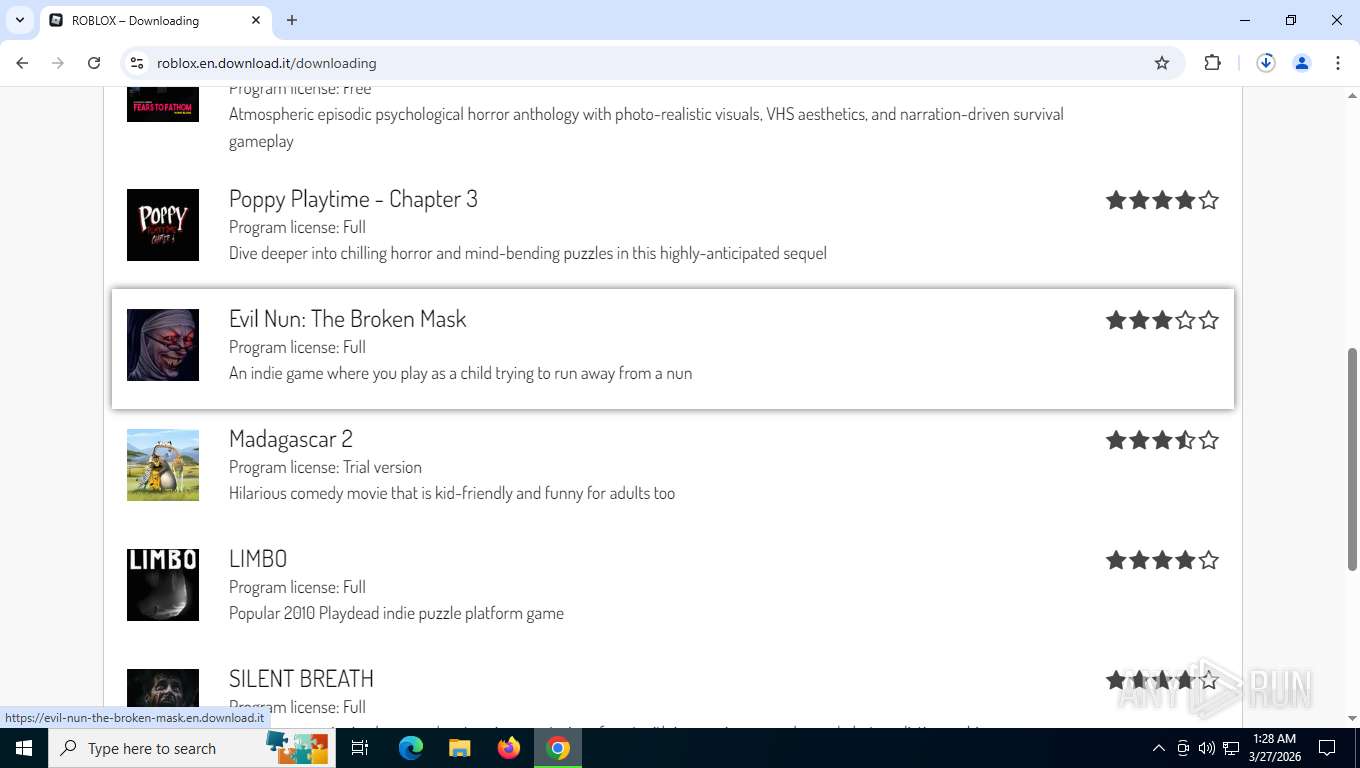This screenshot has height=768, width=1360.
Task: Open the taskbar clock and date
Action: (x=1274, y=748)
